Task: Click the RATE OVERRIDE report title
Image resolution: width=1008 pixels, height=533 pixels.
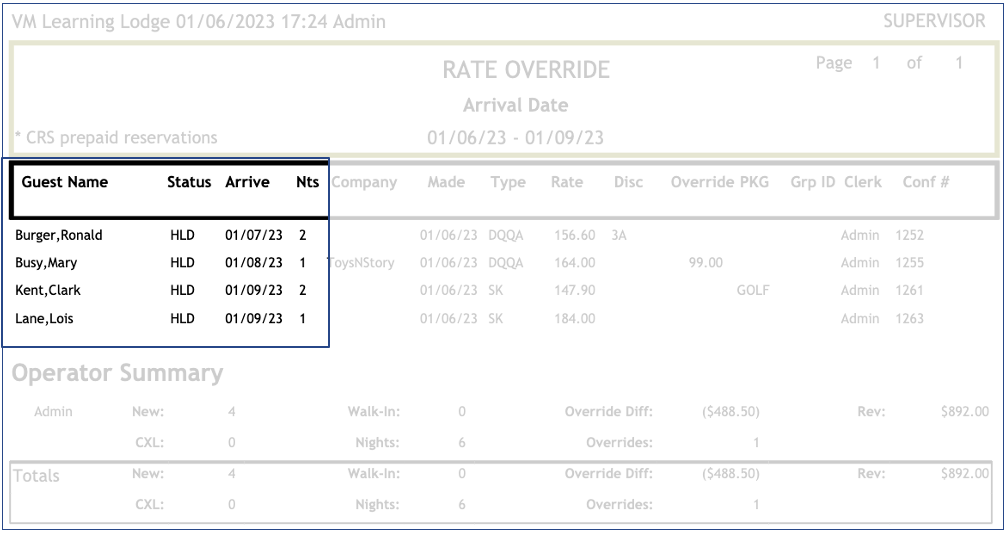Action: (526, 71)
